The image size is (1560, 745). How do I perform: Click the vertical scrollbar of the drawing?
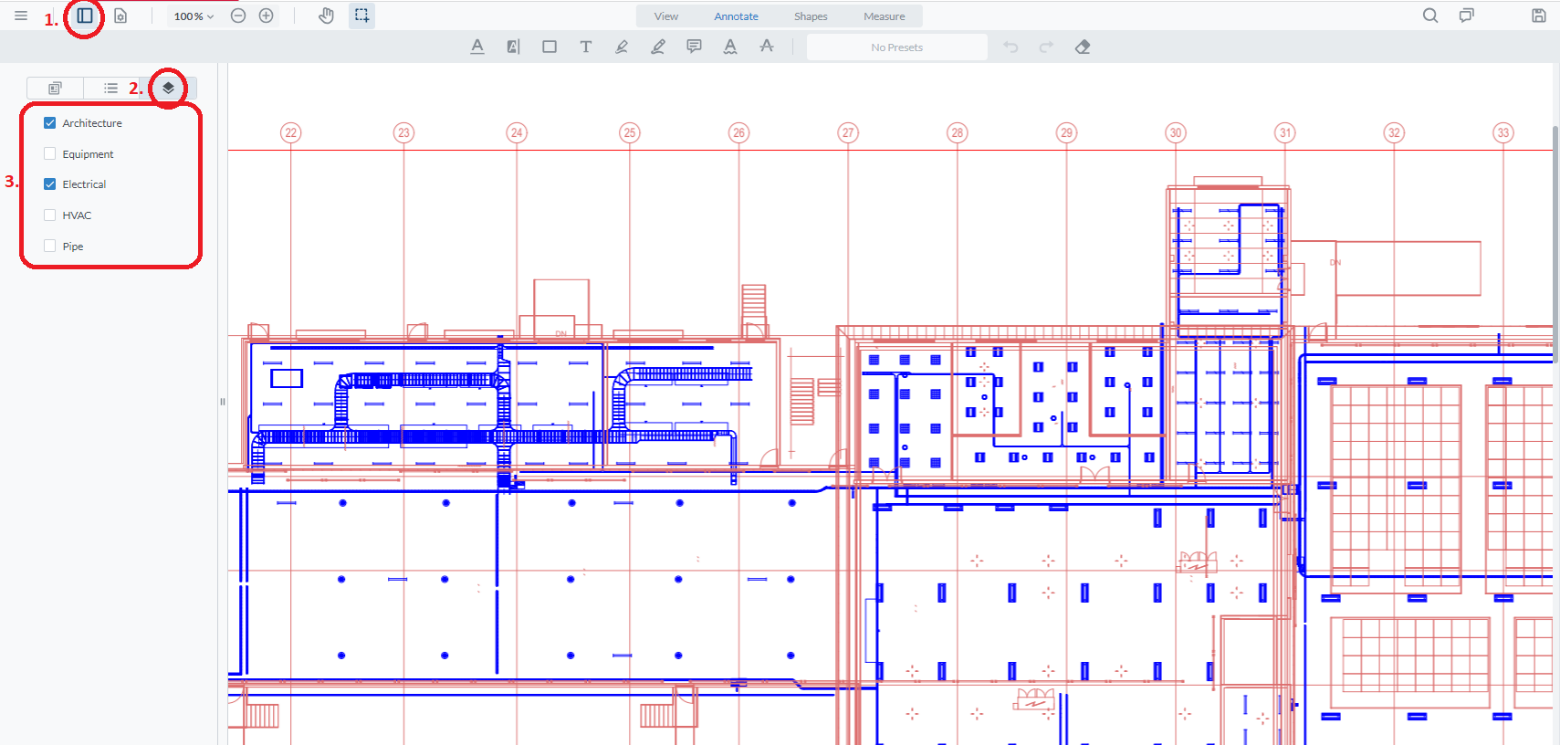coord(1554,240)
